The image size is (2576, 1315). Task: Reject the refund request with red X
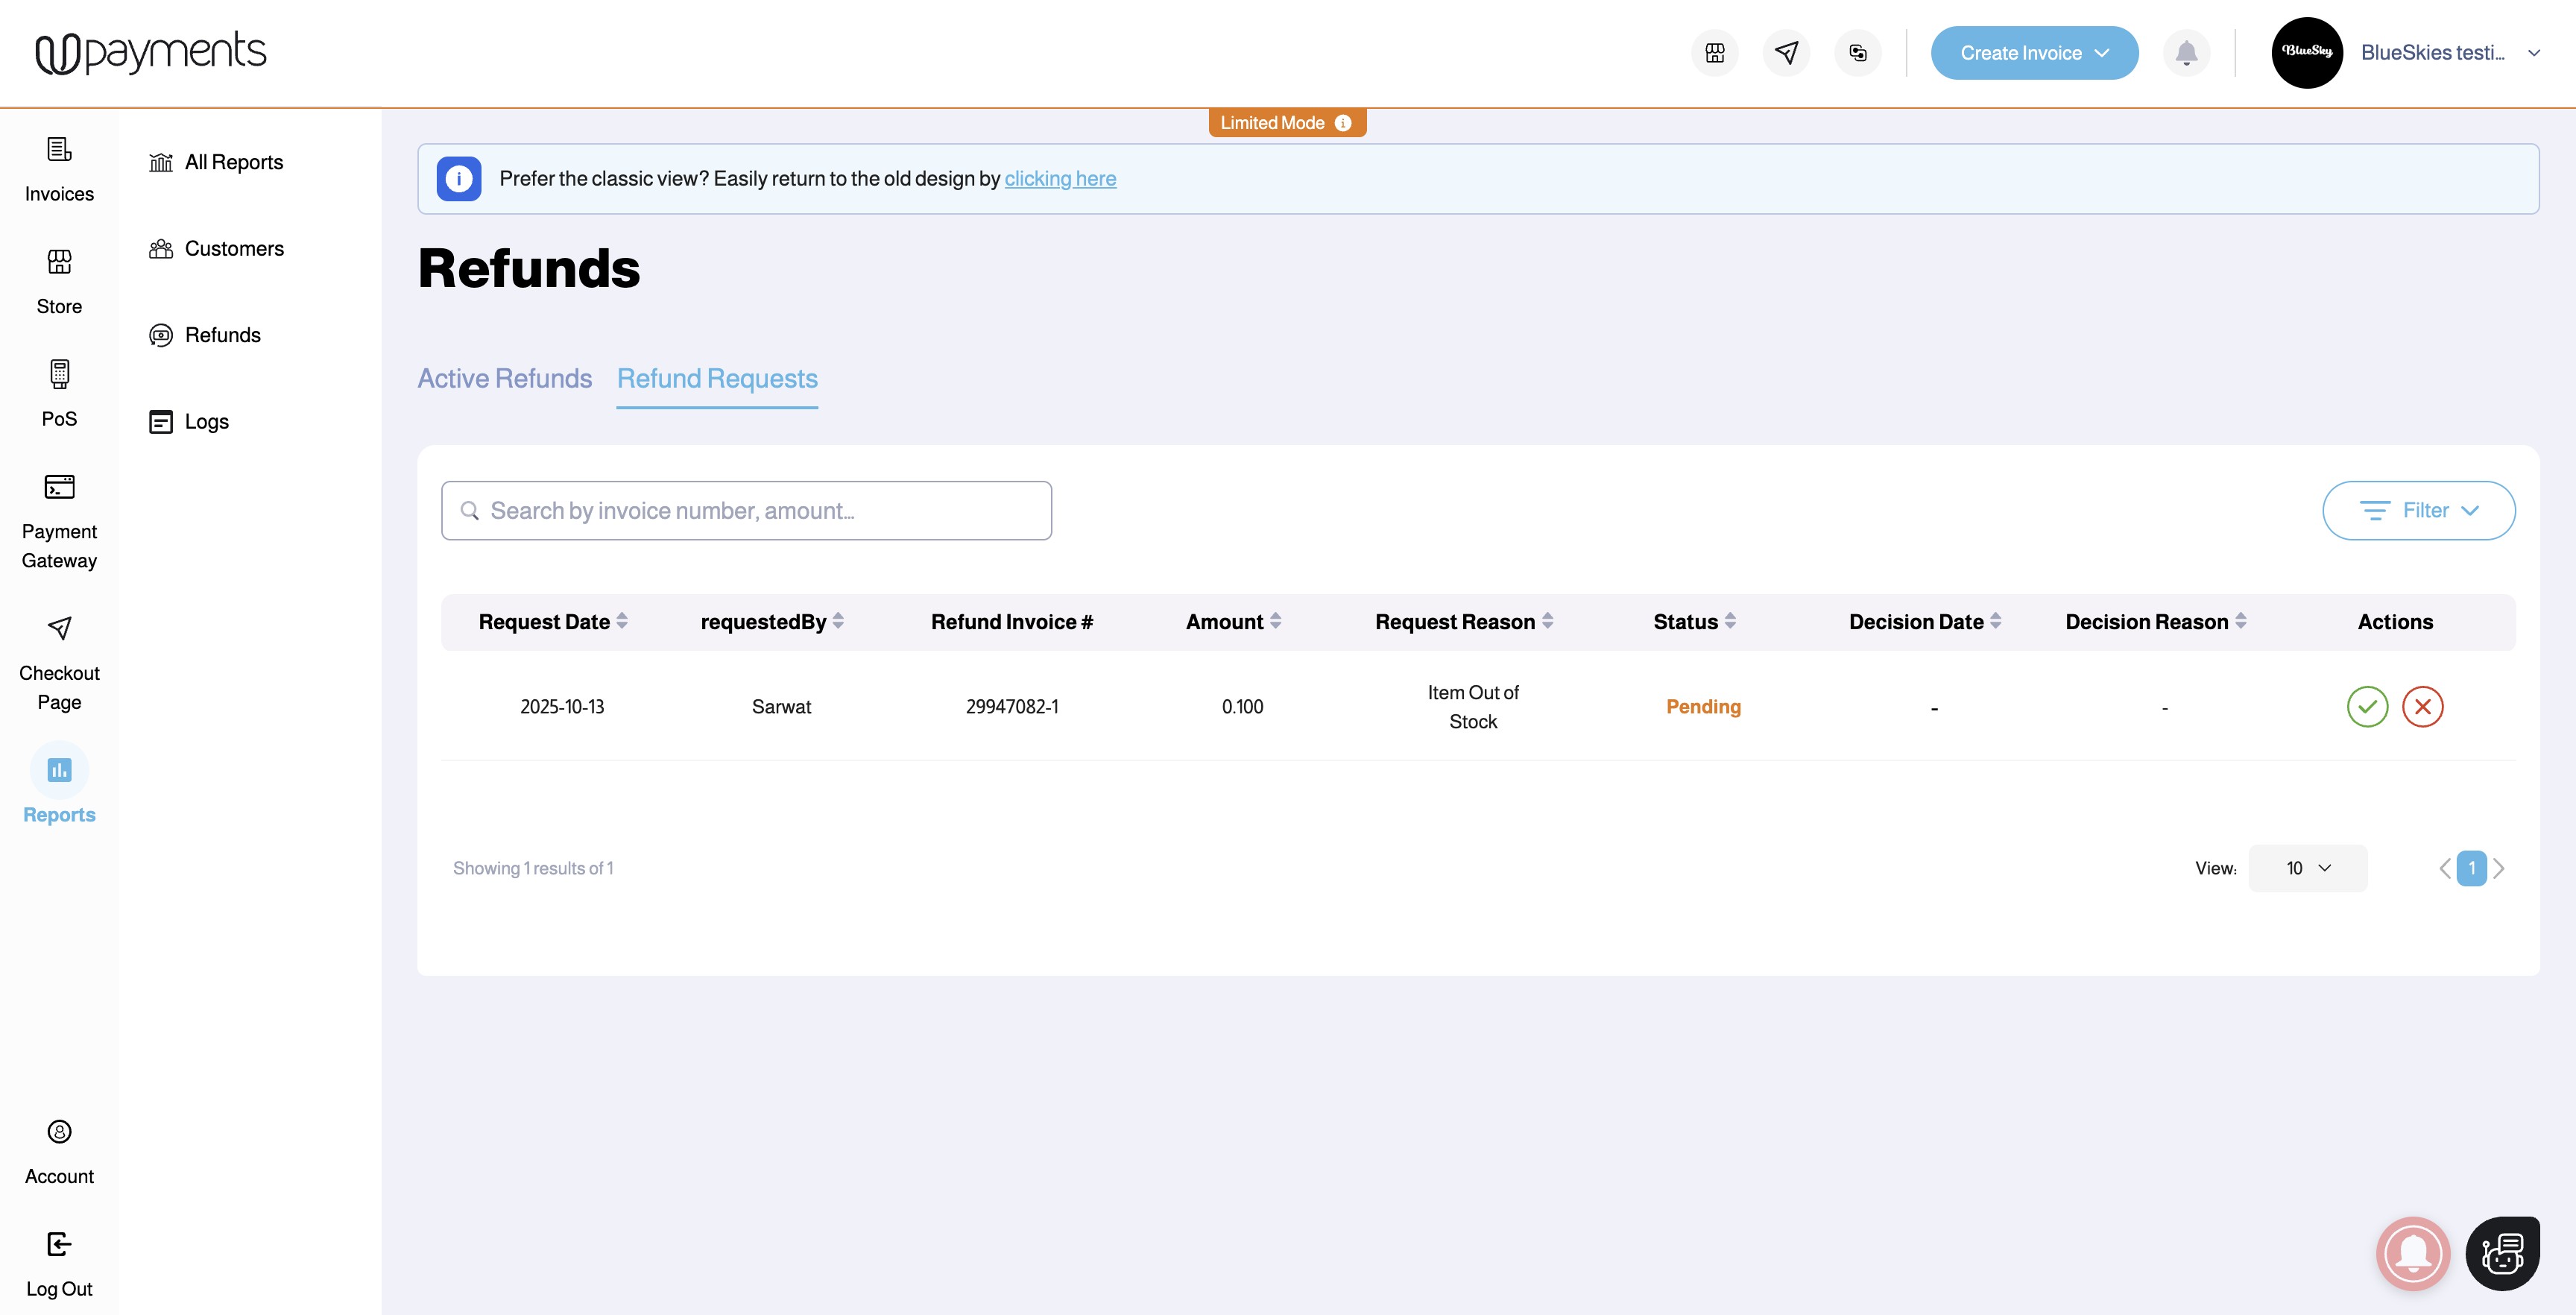pyautogui.click(x=2422, y=706)
